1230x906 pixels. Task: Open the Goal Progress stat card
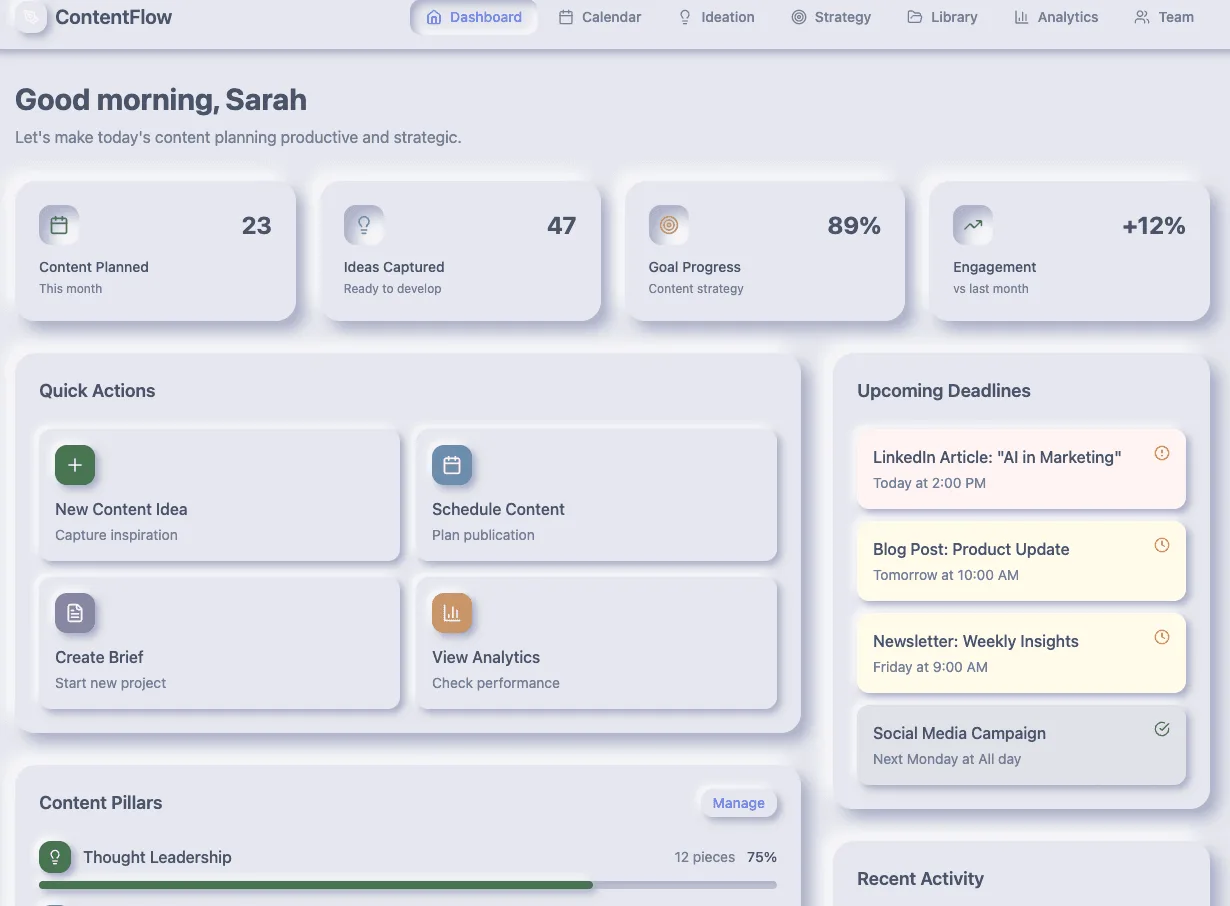tap(765, 251)
